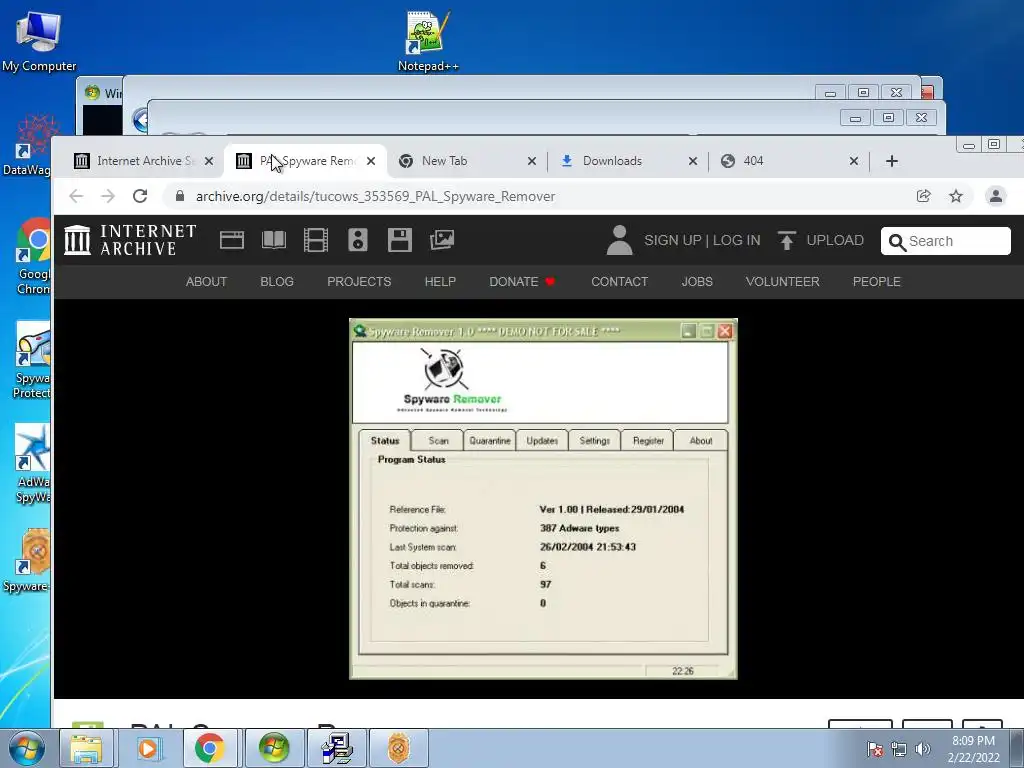Screen dimensions: 1024x768
Task: Open the JOBS menu link
Action: coord(697,281)
